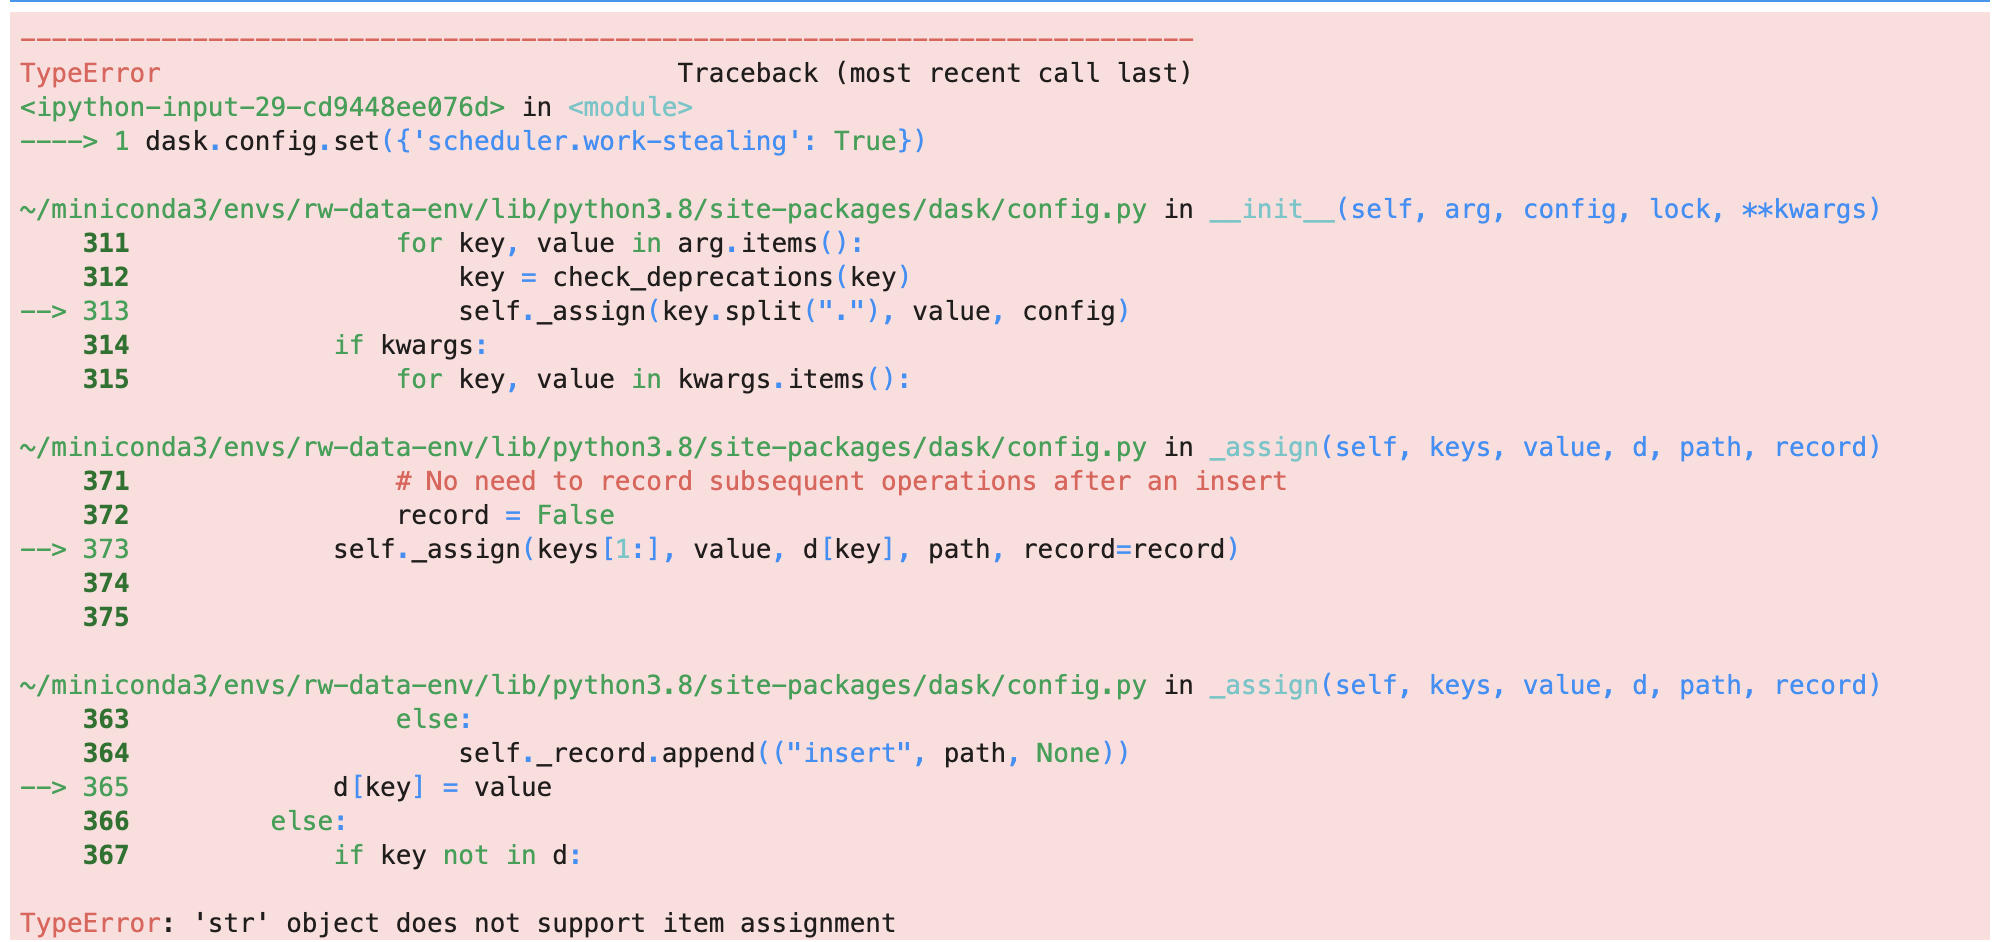Click line 372 'record = False'
This screenshot has width=1994, height=942.
click(x=505, y=515)
